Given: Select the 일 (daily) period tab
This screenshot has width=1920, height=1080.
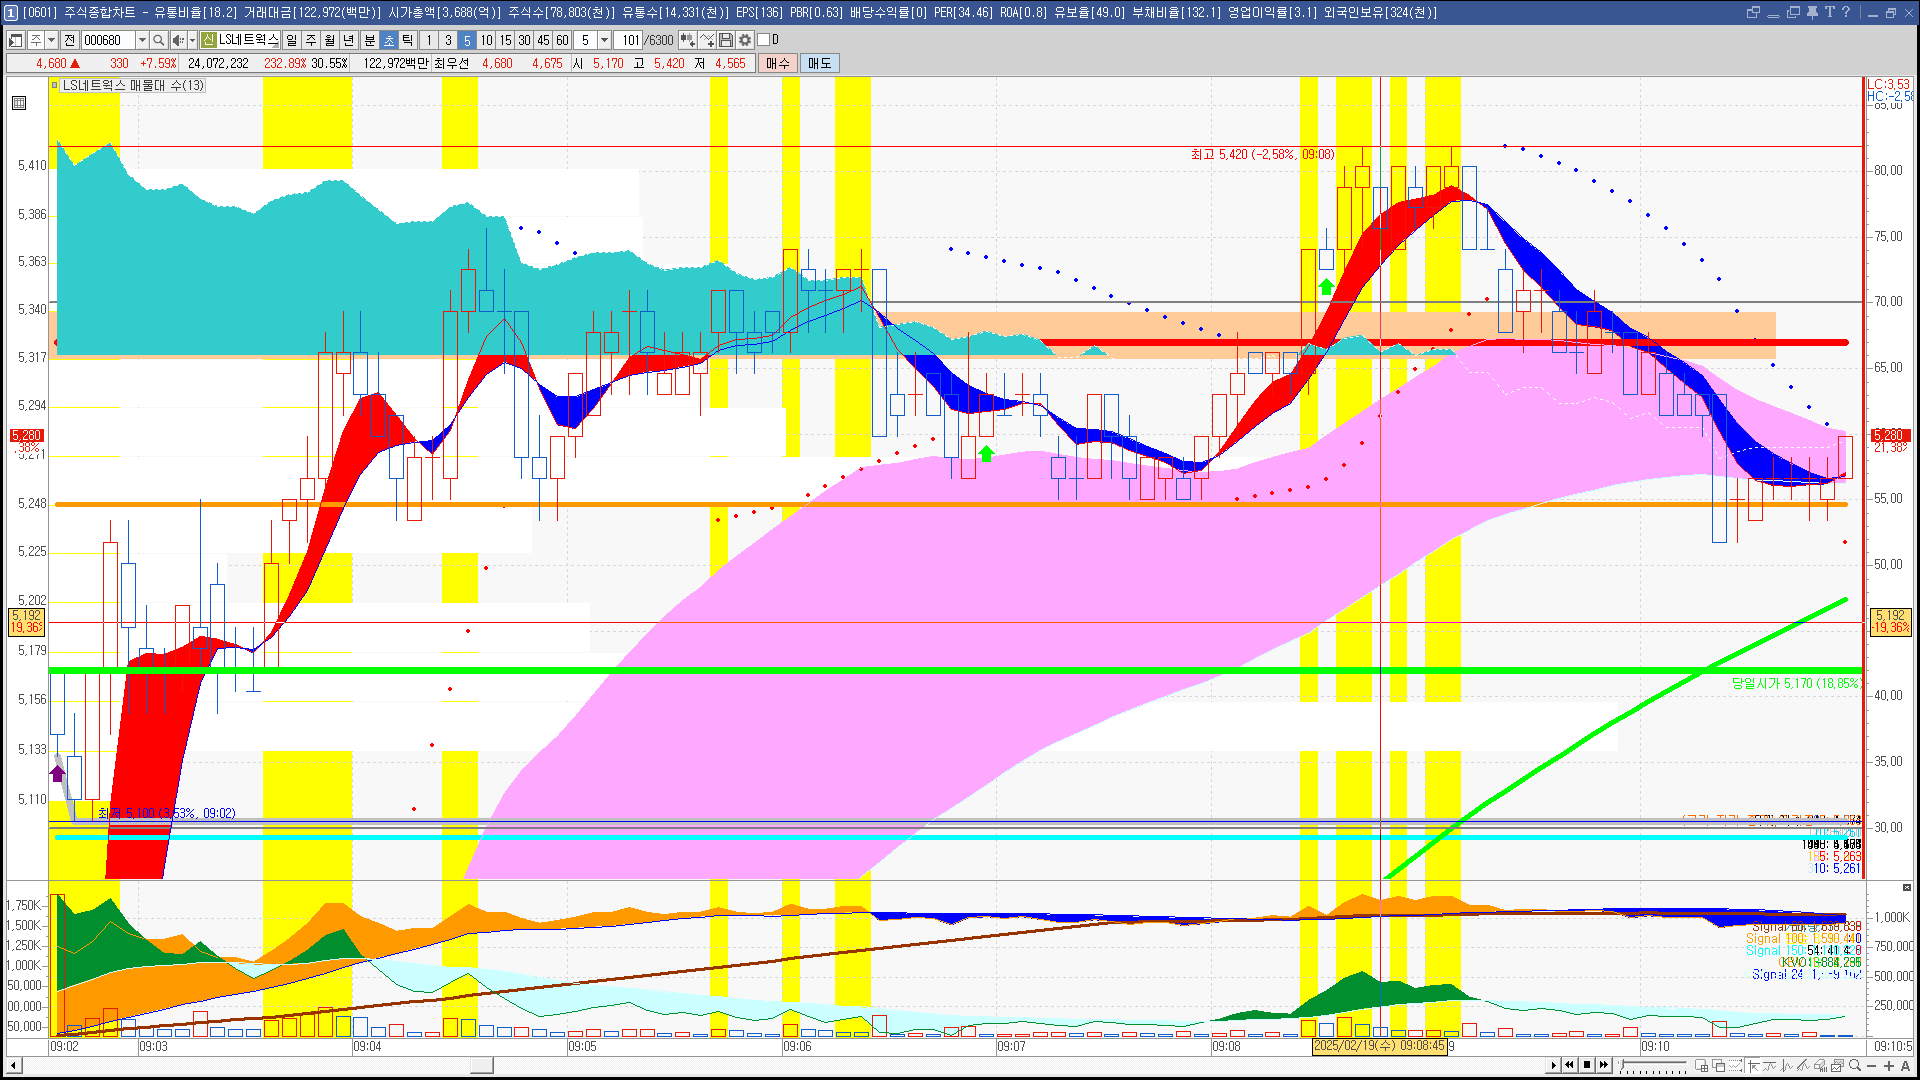Looking at the screenshot, I should click(x=291, y=40).
